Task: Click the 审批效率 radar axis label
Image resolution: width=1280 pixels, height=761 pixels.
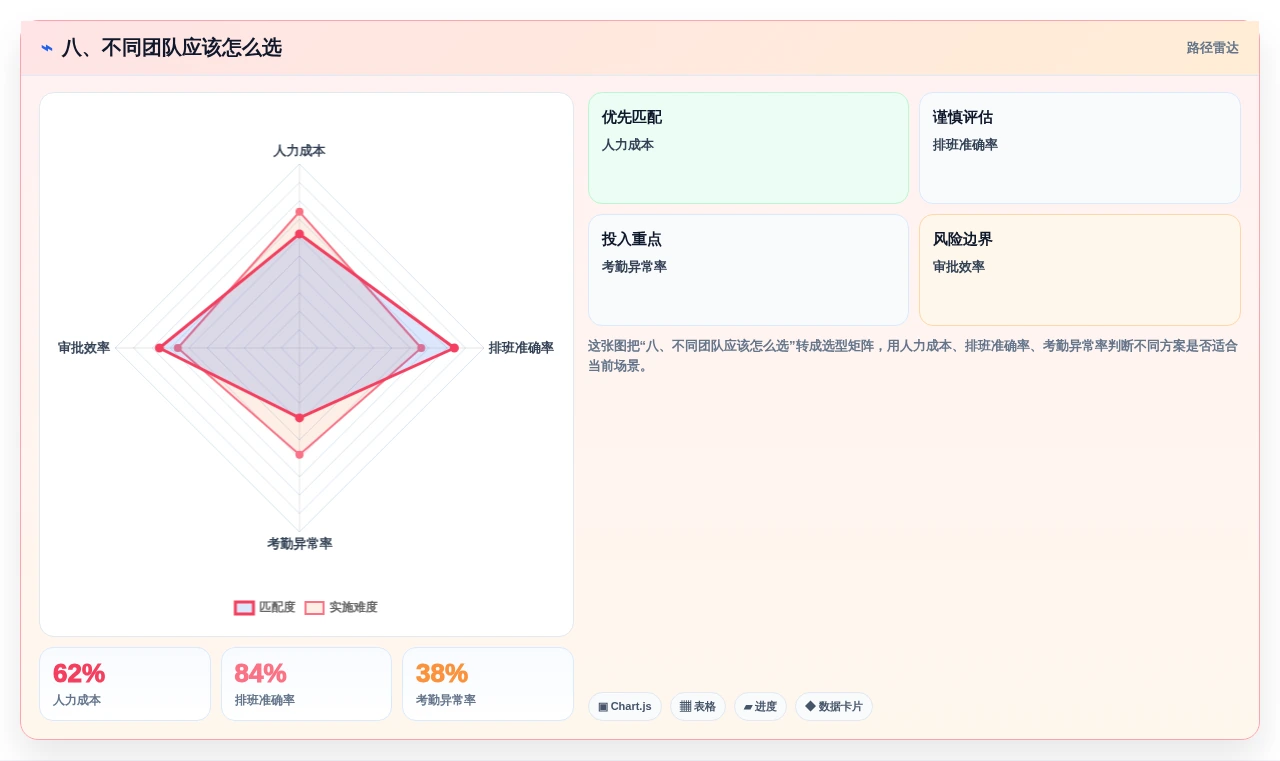Action: tap(84, 348)
